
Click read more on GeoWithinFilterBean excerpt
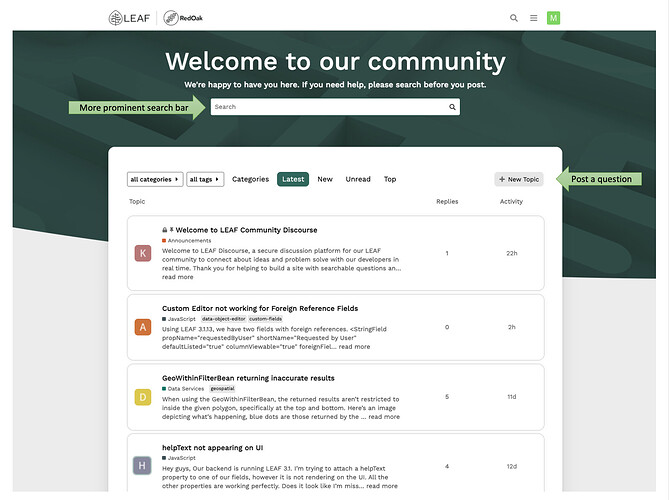[384, 417]
